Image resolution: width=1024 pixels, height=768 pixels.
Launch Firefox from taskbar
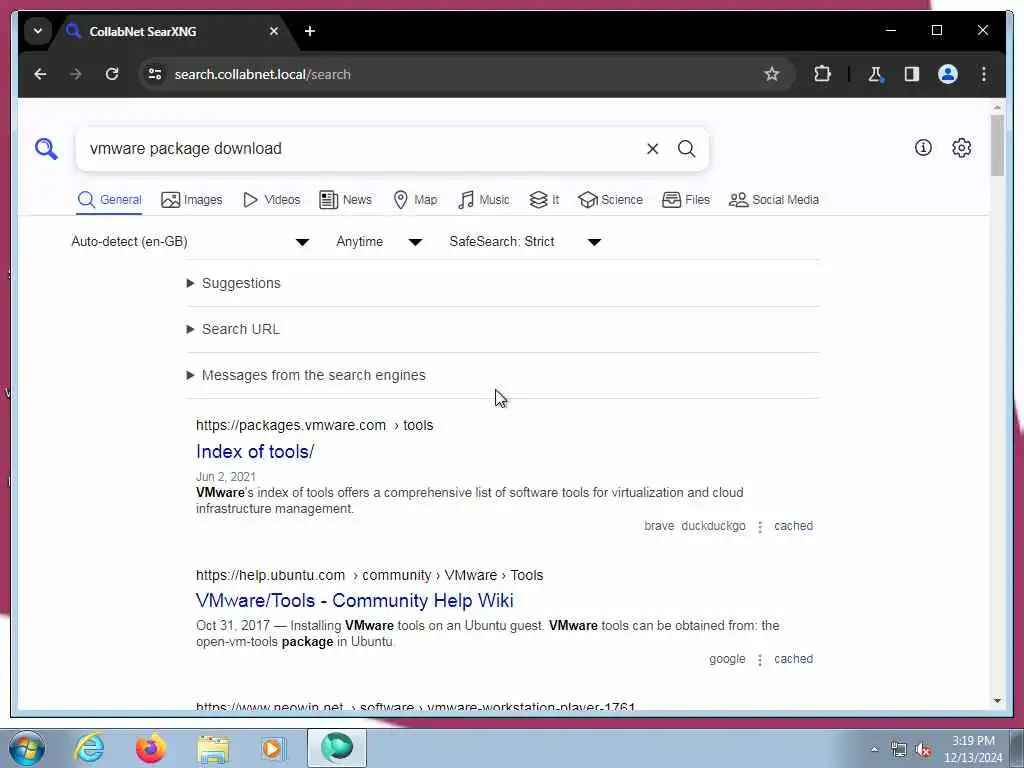point(151,748)
